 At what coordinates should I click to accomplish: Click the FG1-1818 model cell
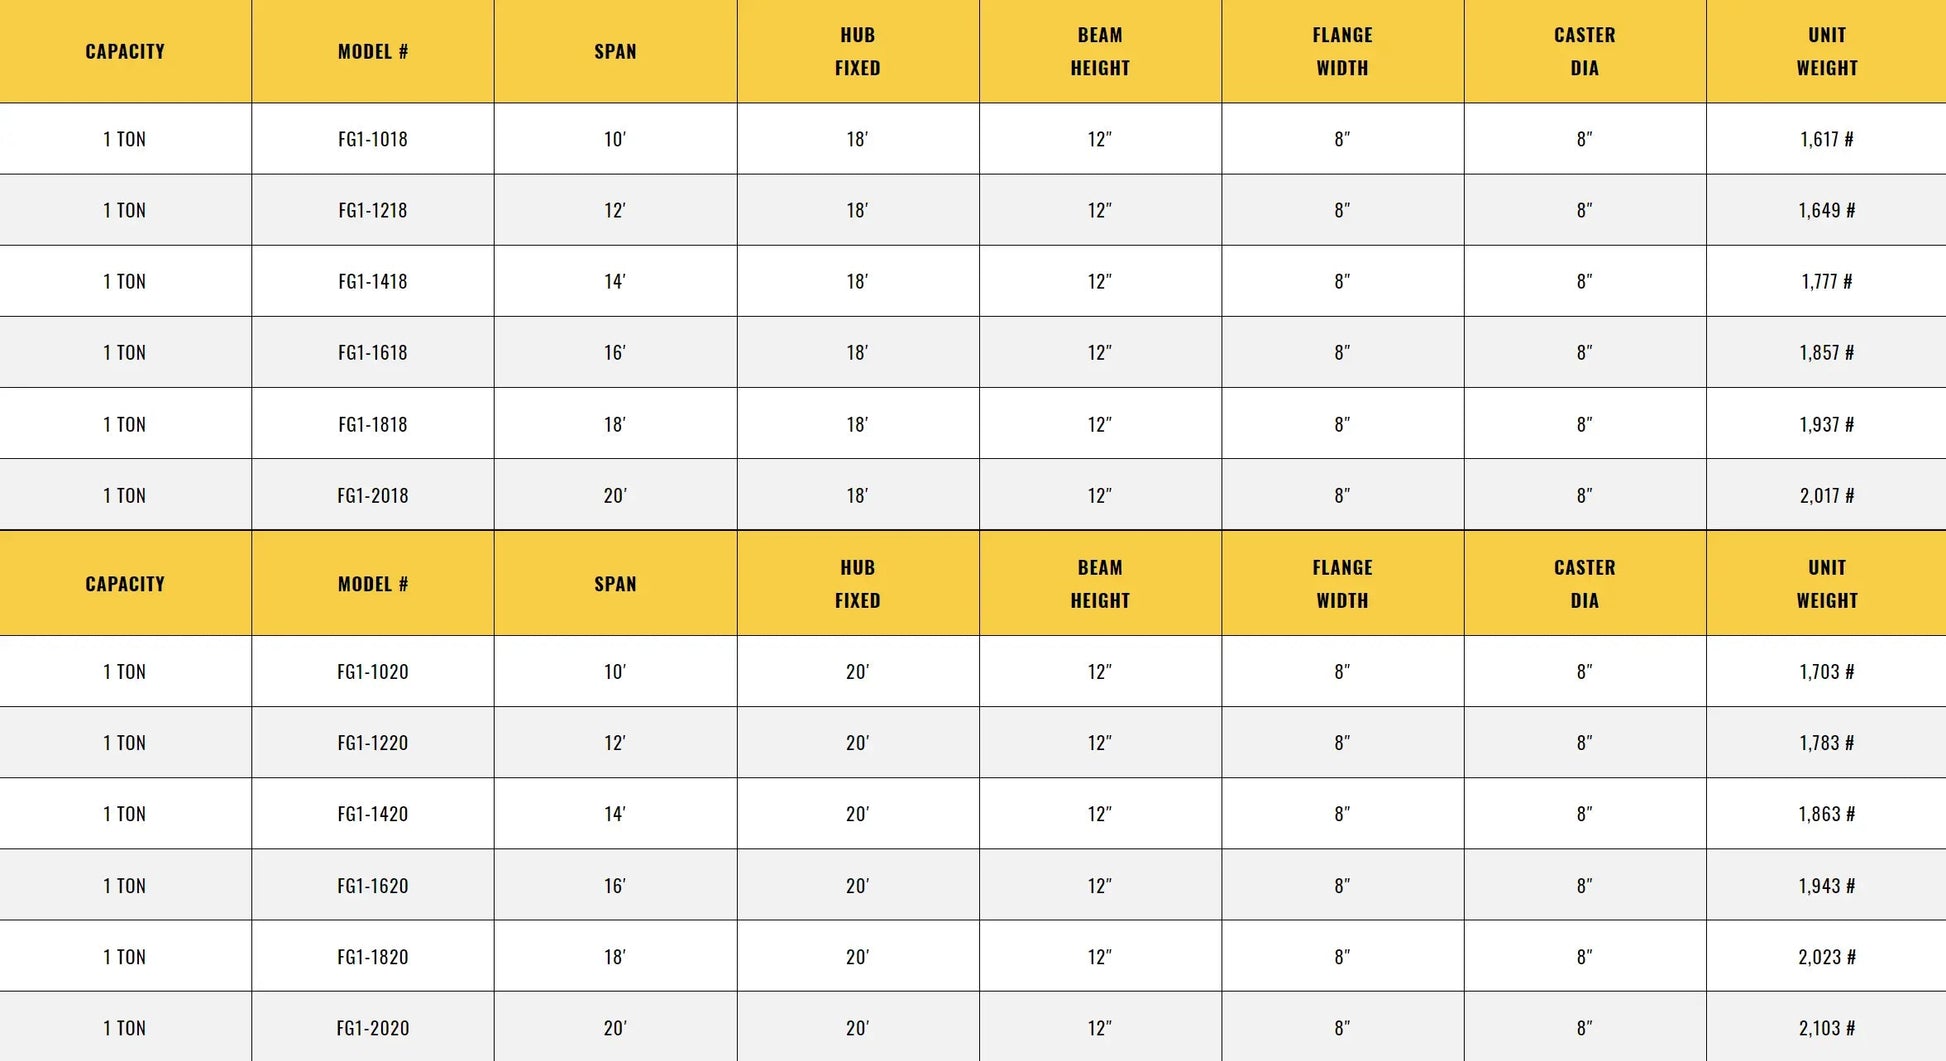(x=372, y=424)
